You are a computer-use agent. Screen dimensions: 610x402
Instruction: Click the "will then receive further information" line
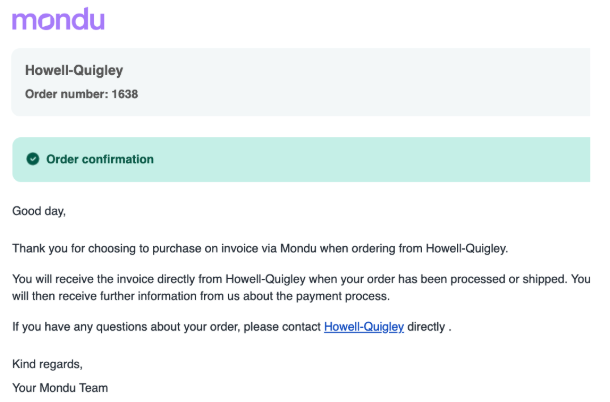pos(110,296)
